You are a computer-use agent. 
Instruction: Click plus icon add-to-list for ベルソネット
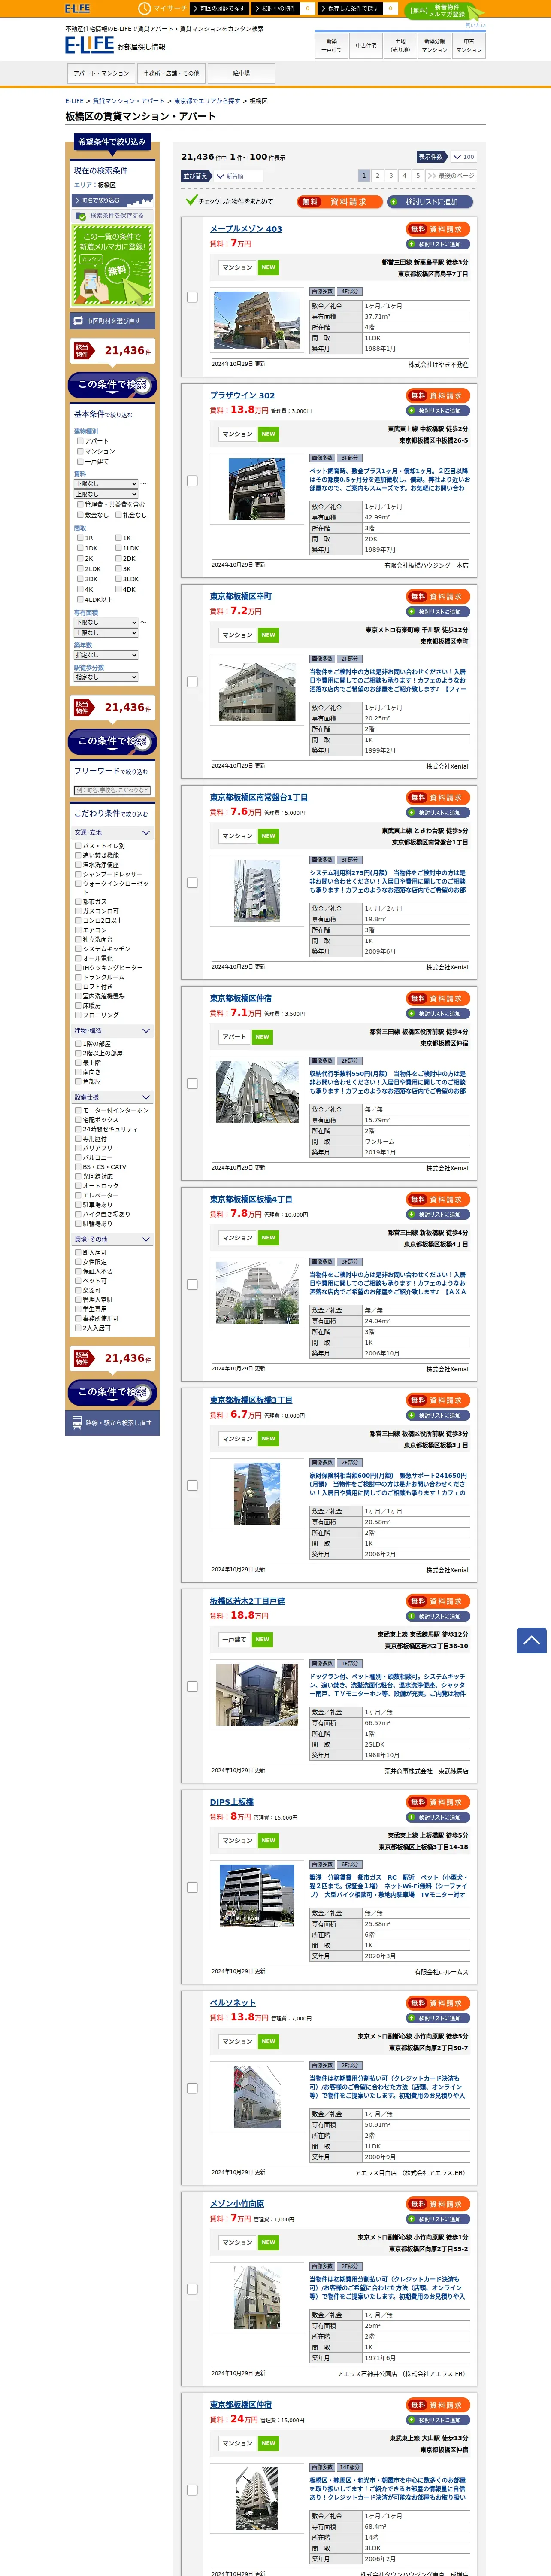[x=438, y=2018]
